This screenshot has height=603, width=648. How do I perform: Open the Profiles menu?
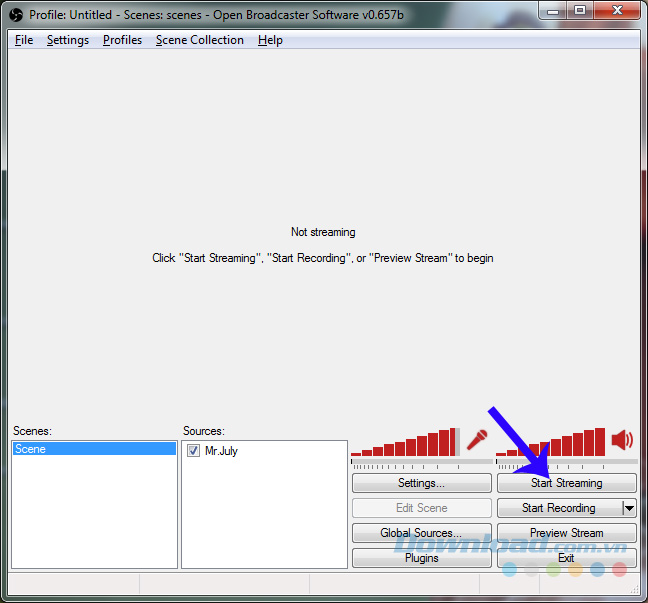coord(122,40)
